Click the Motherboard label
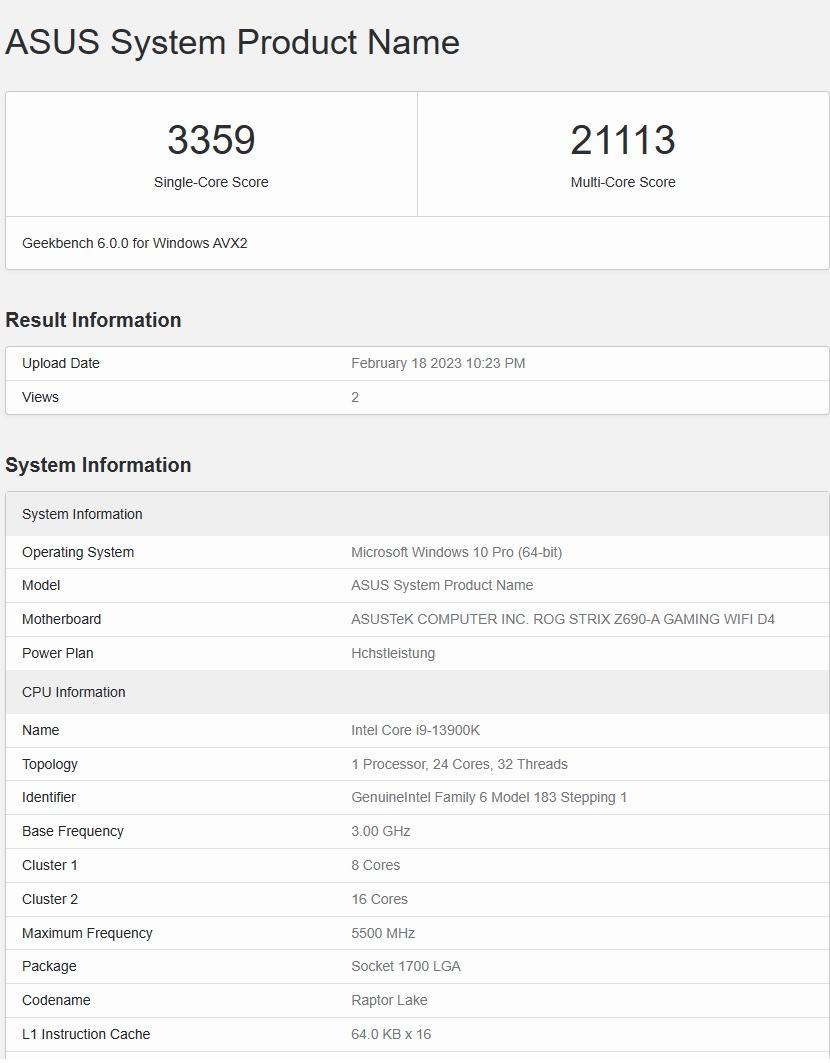Viewport: 830px width, 1063px height. pyautogui.click(x=62, y=619)
